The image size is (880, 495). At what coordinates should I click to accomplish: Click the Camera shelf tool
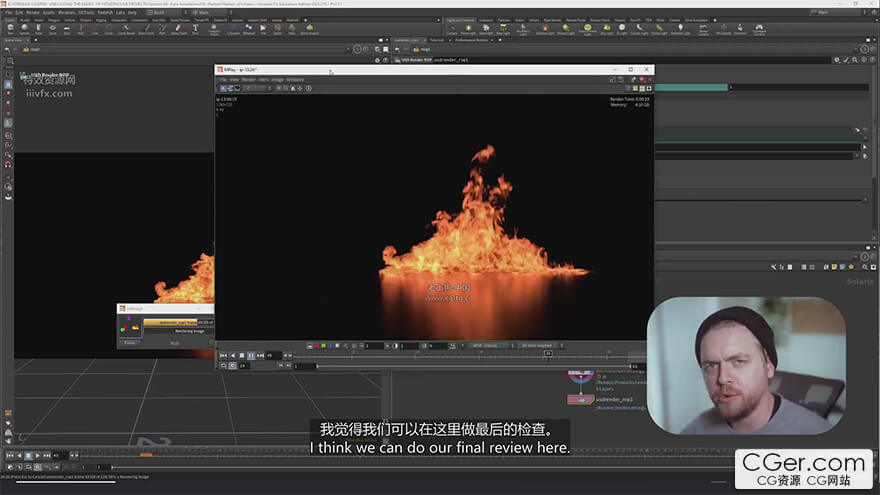(x=451, y=29)
